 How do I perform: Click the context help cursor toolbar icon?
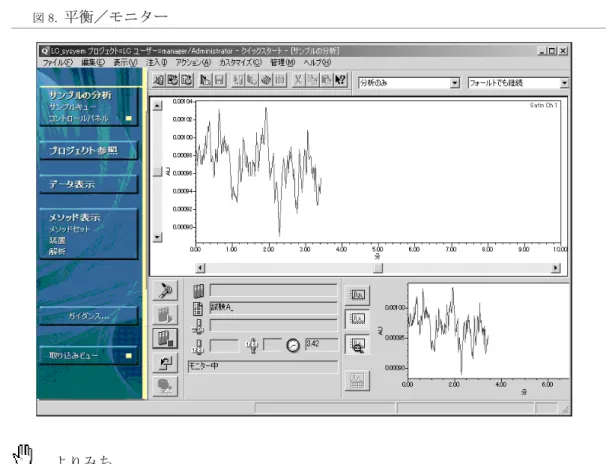point(341,80)
